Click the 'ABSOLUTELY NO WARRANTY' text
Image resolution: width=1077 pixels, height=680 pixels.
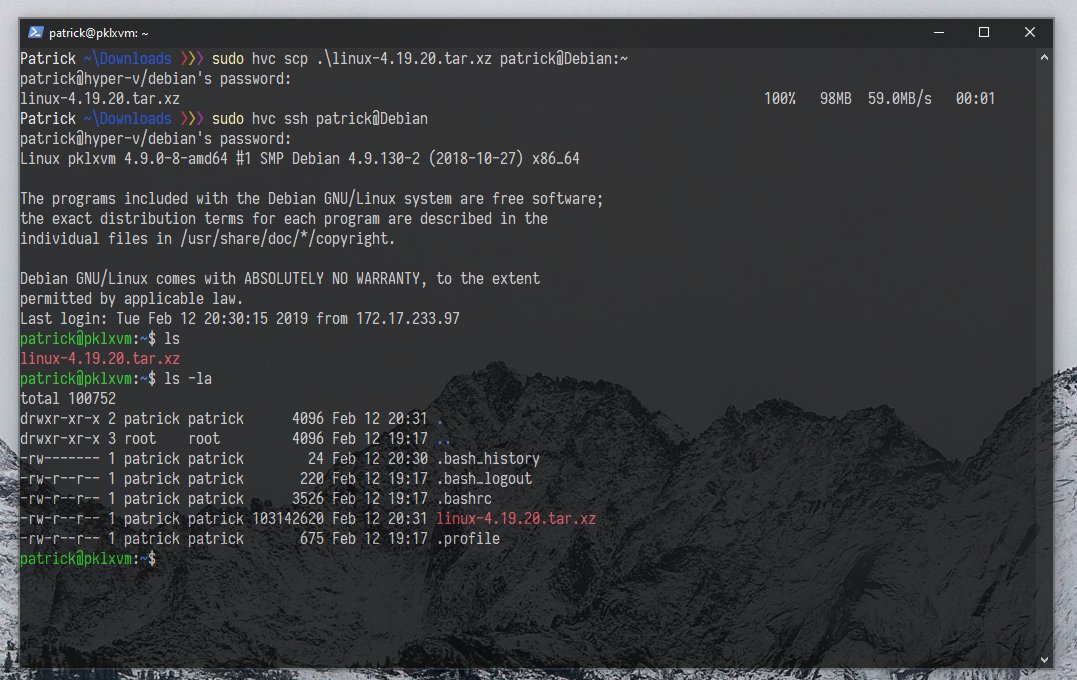(x=332, y=279)
